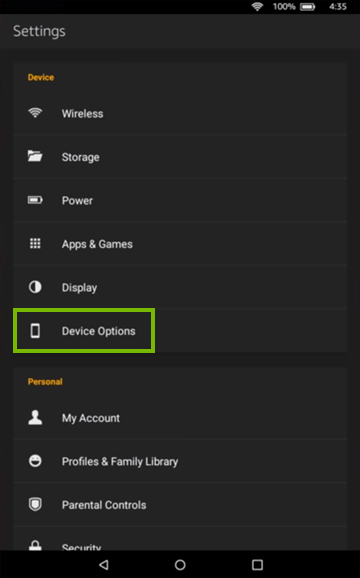Viewport: 360px width, 578px height.
Task: Open the Power settings entry
Action: pos(180,201)
